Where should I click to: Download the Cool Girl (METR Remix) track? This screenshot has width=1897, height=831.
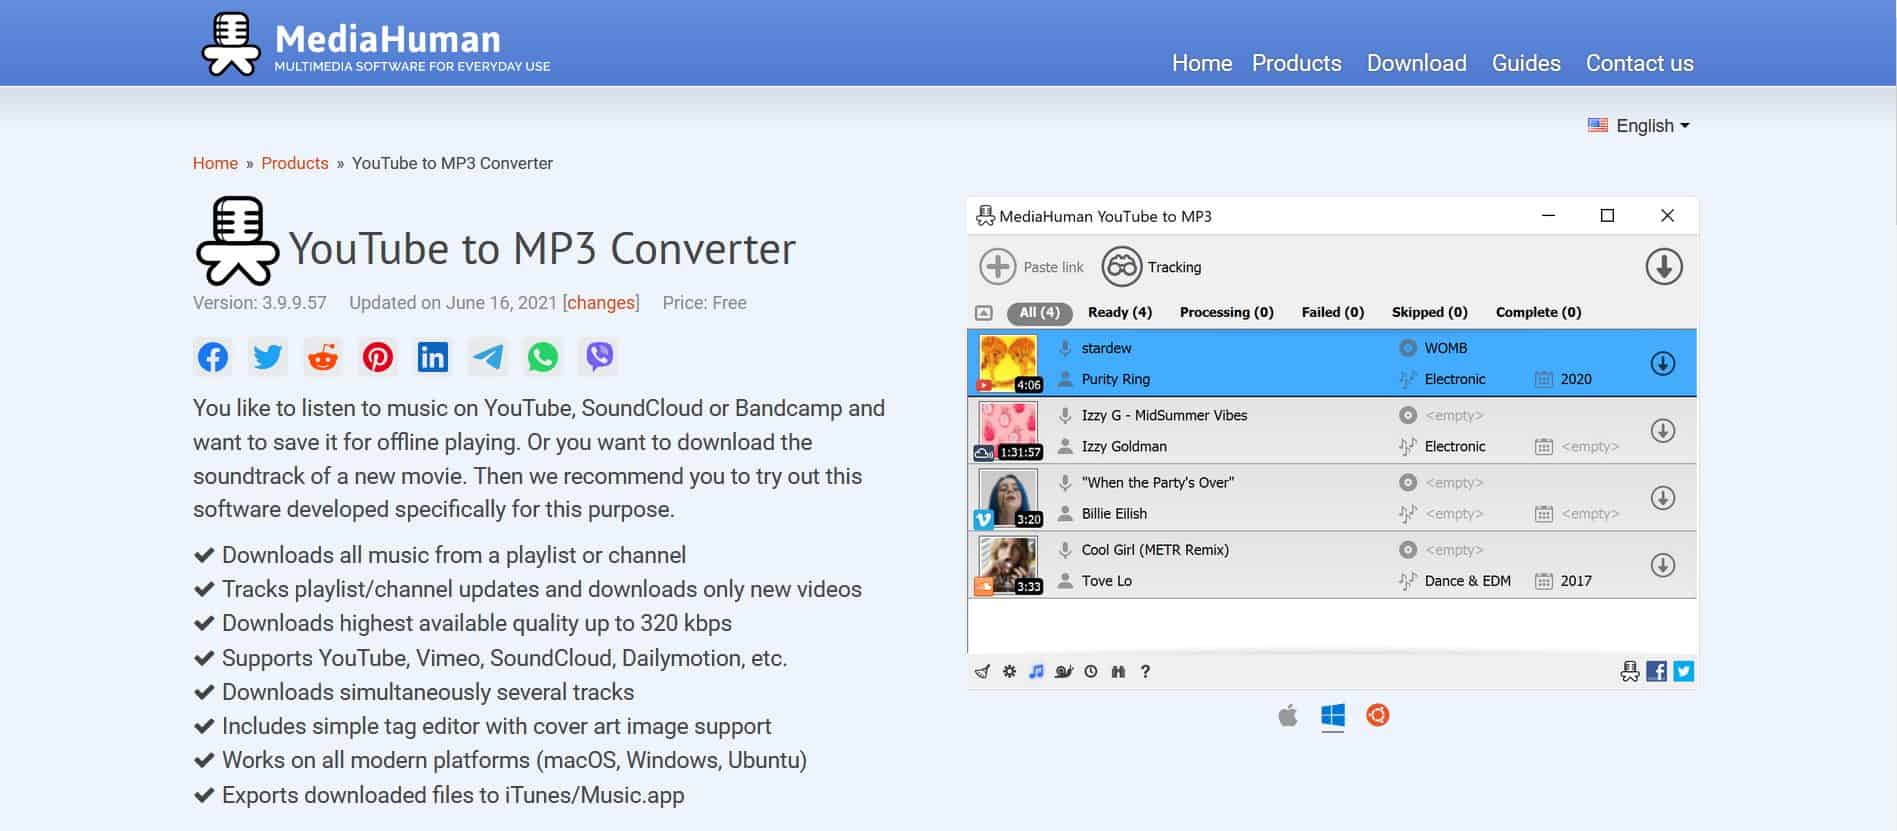point(1663,564)
